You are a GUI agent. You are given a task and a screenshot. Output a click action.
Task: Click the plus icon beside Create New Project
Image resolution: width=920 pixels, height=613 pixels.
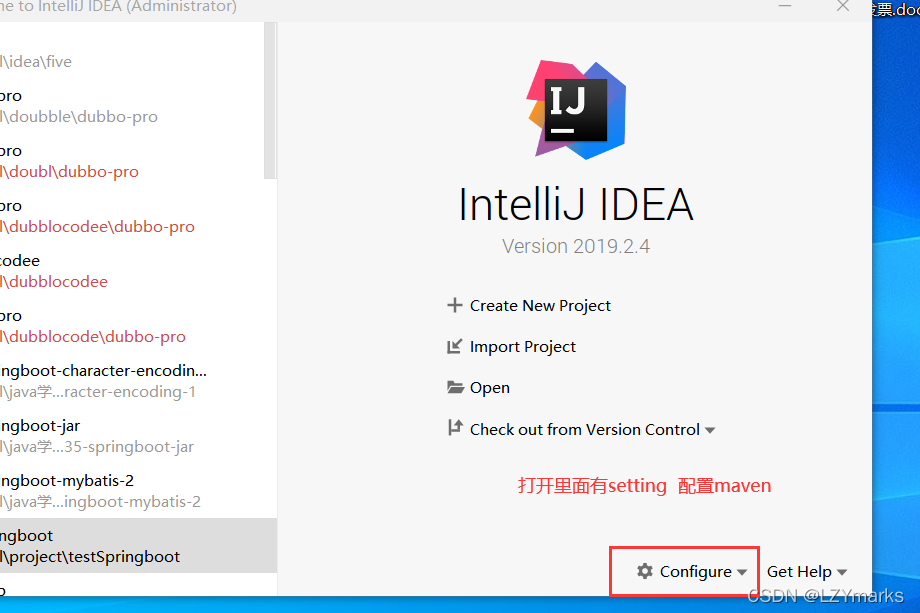(x=455, y=305)
